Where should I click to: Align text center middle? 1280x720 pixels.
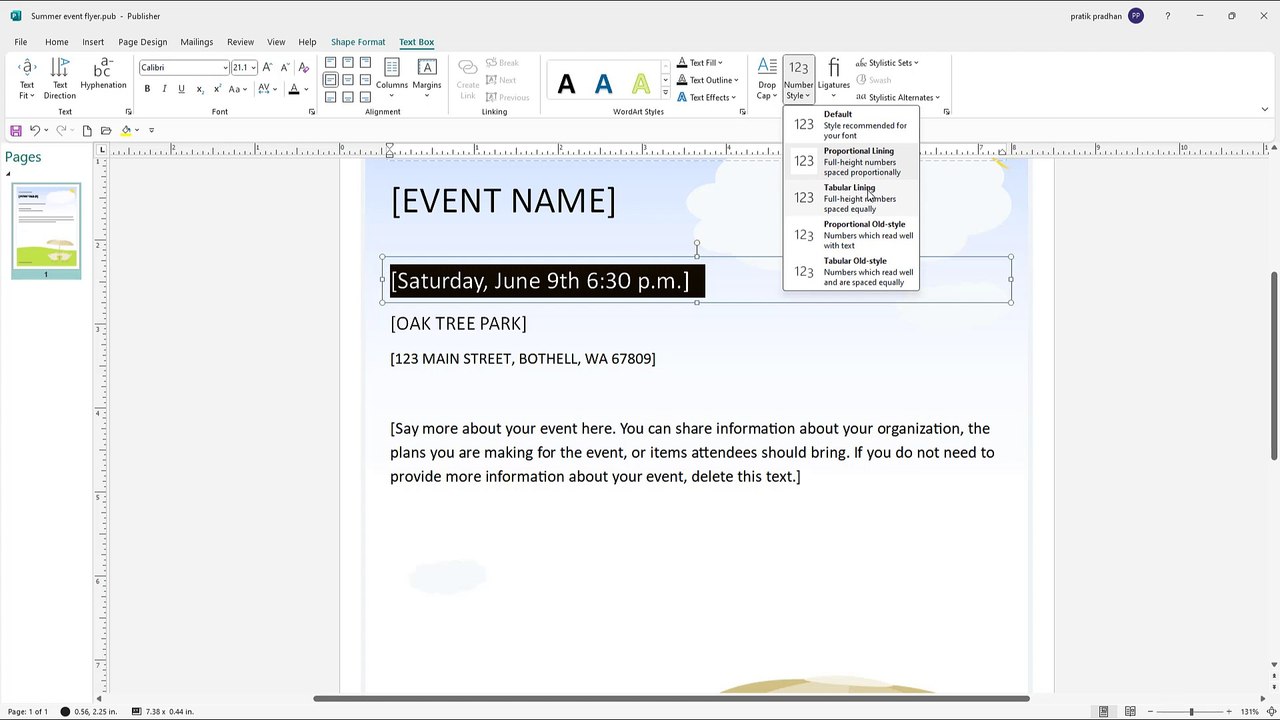[348, 80]
